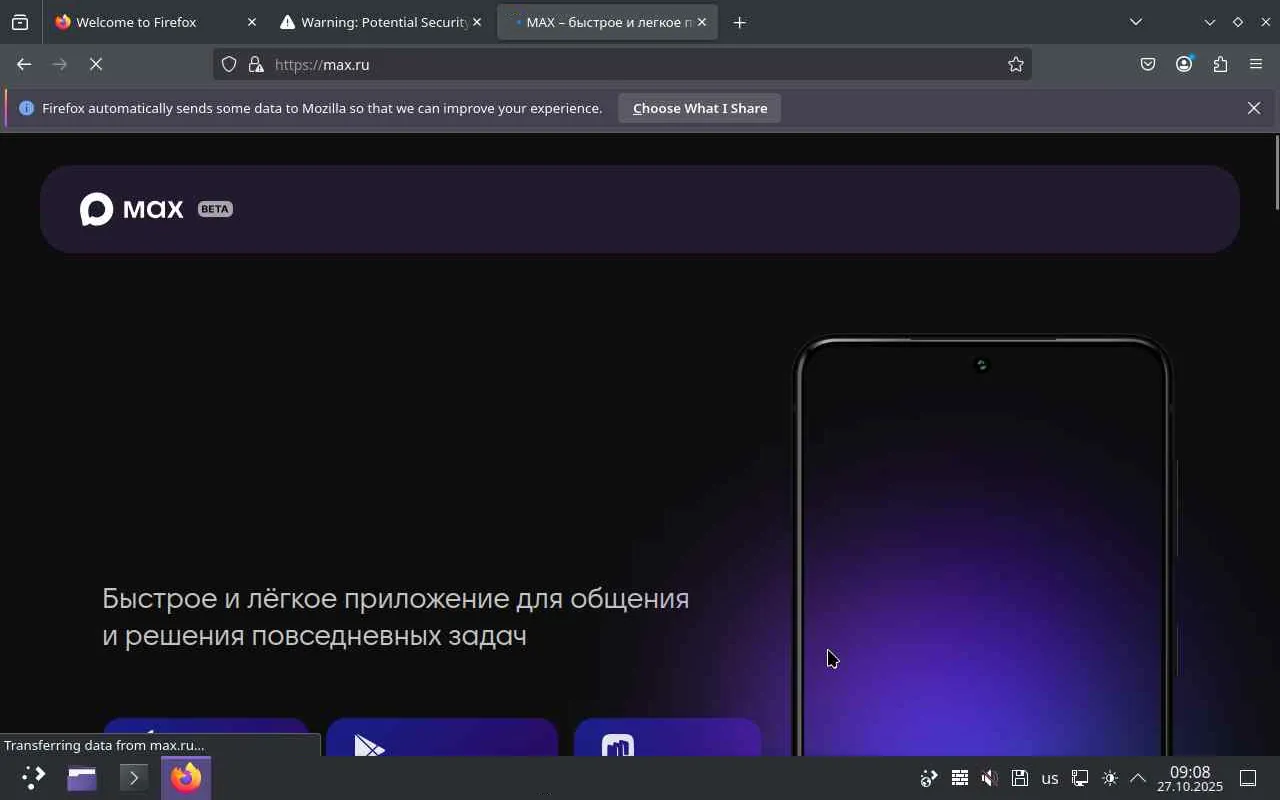Expand the list all tabs dropdown
The image size is (1280, 800).
click(1136, 22)
